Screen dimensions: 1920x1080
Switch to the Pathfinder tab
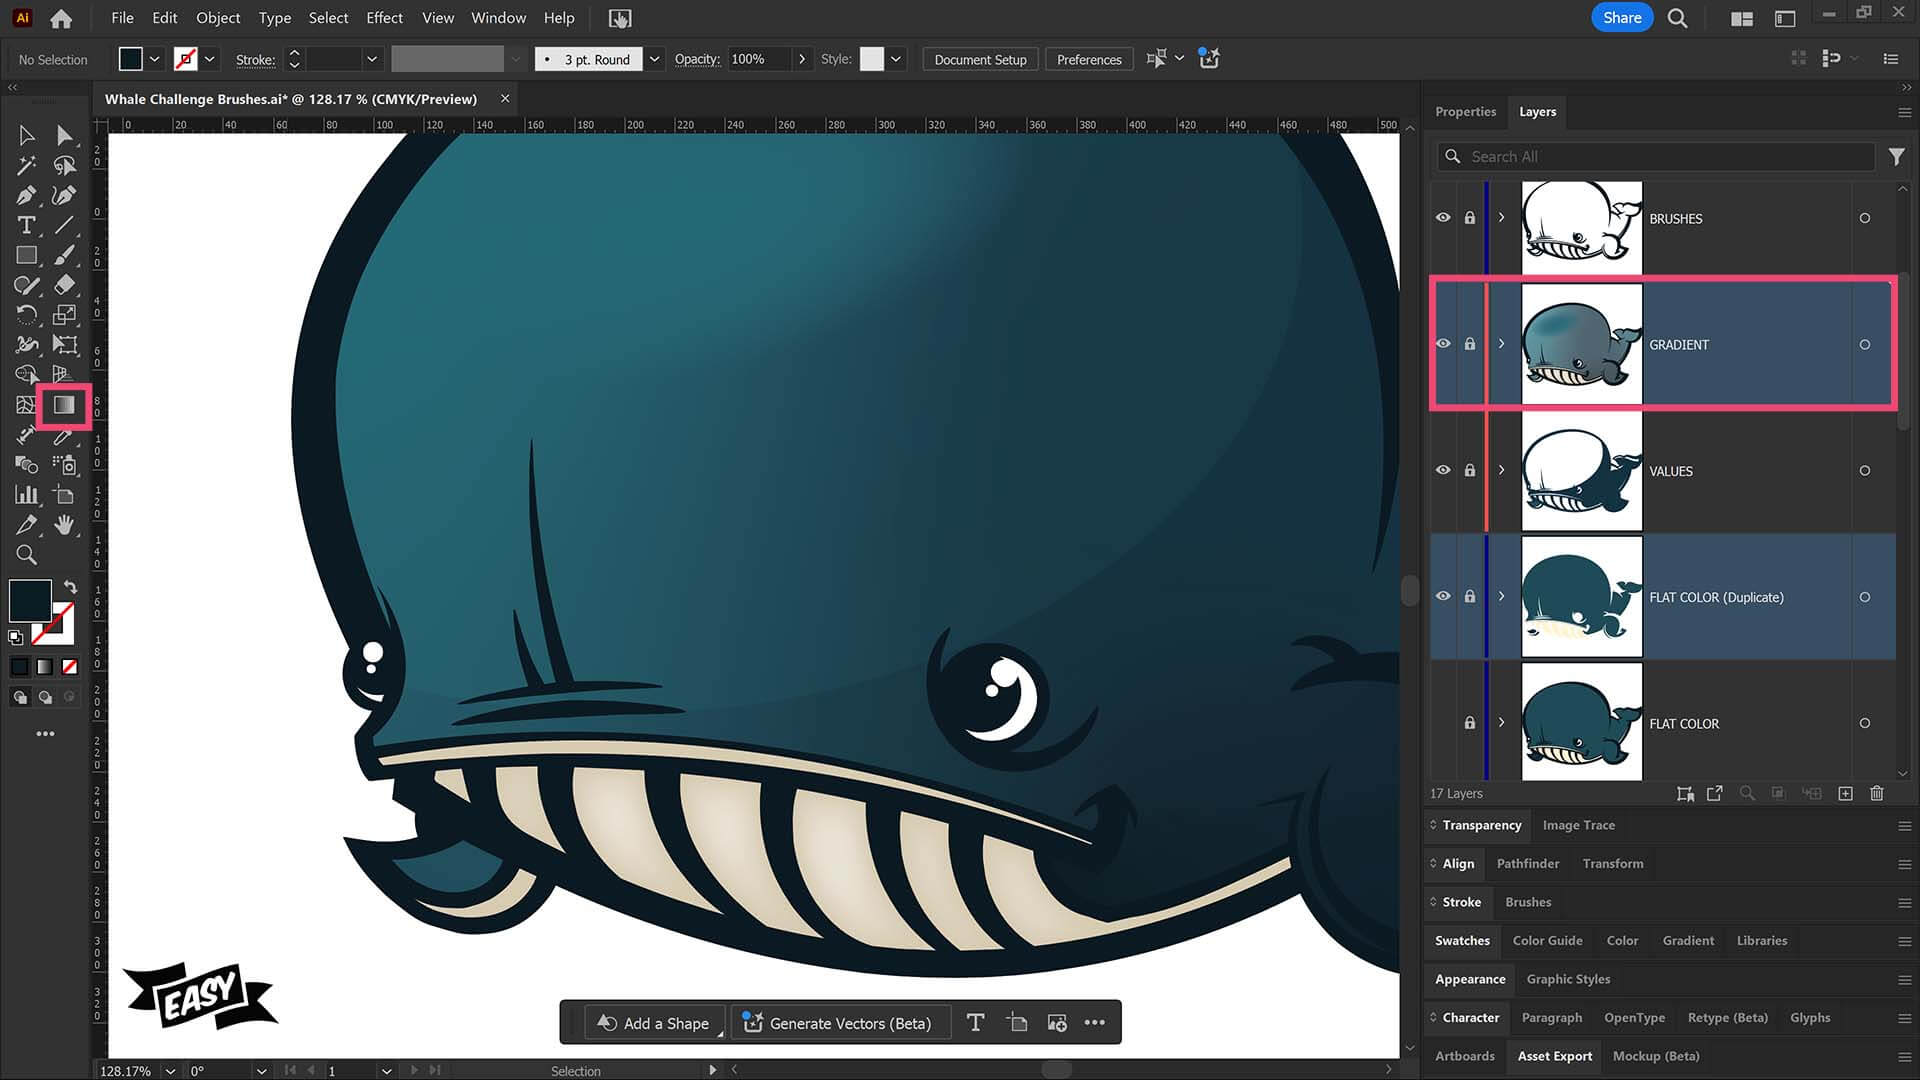pyautogui.click(x=1527, y=863)
